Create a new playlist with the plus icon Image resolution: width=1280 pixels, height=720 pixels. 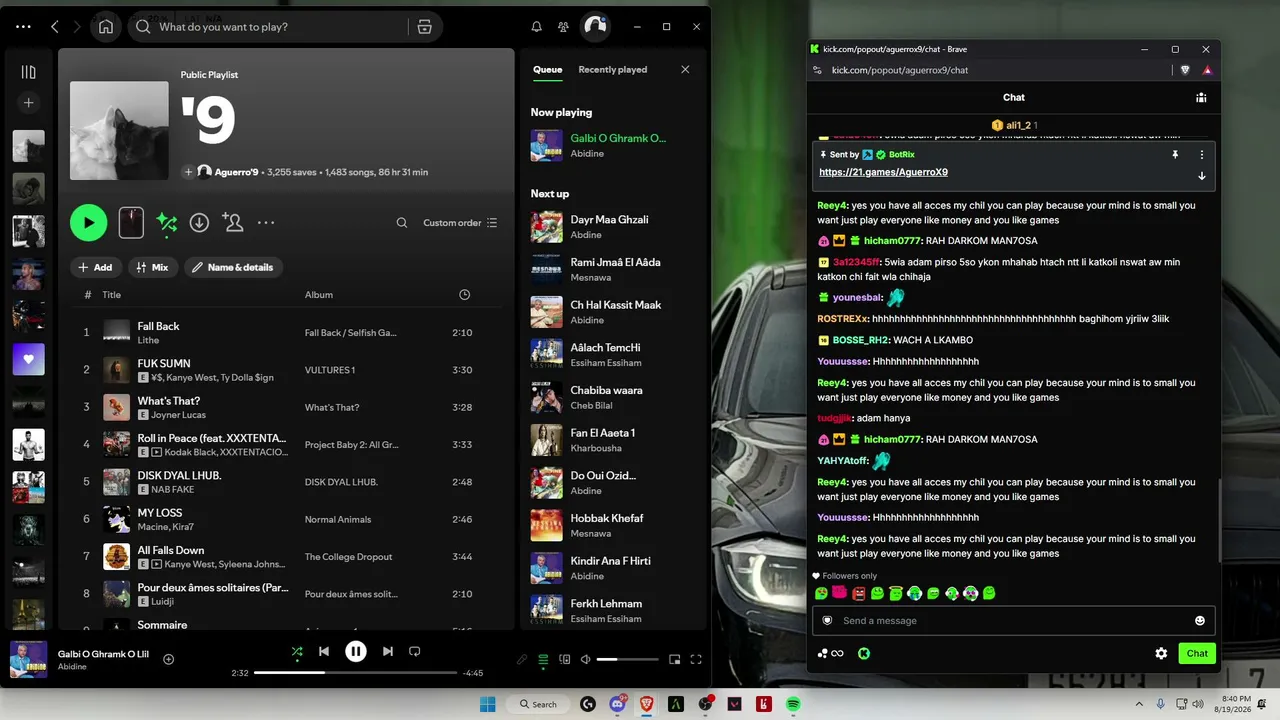click(28, 102)
